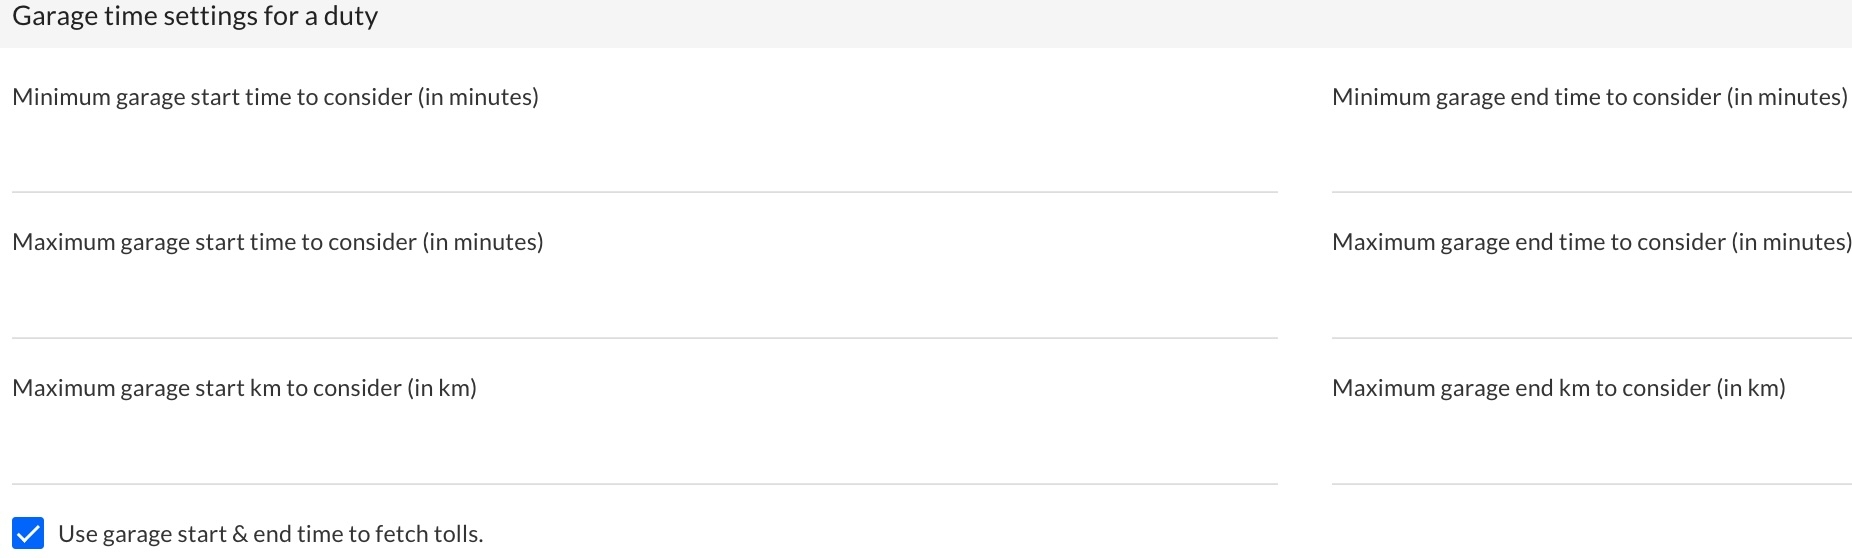Focus the Maximum garage start km input field
The image size is (1852, 558).
point(645,448)
